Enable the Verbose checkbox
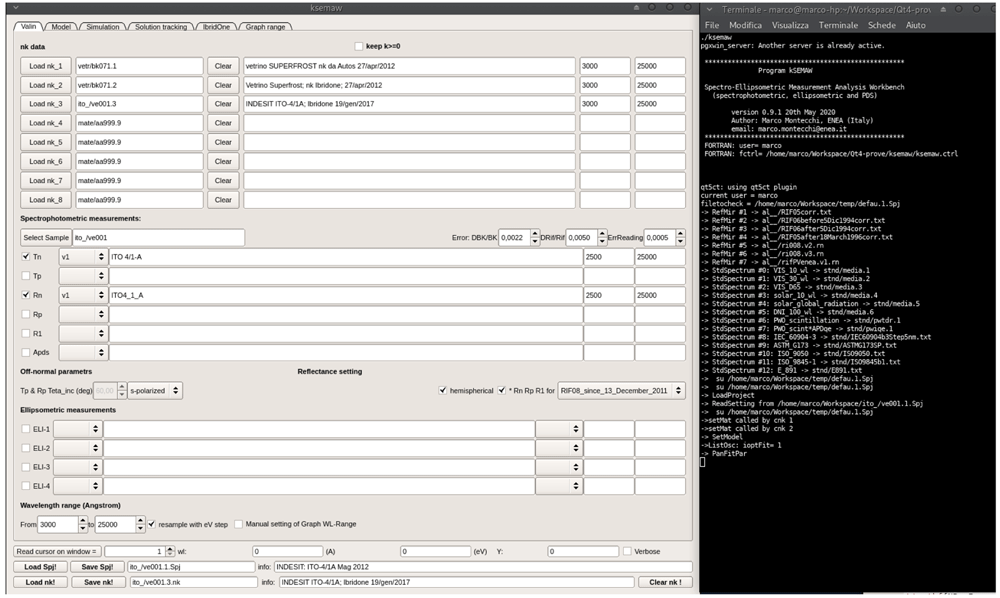Viewport: 1000px width, 598px height. 628,551
